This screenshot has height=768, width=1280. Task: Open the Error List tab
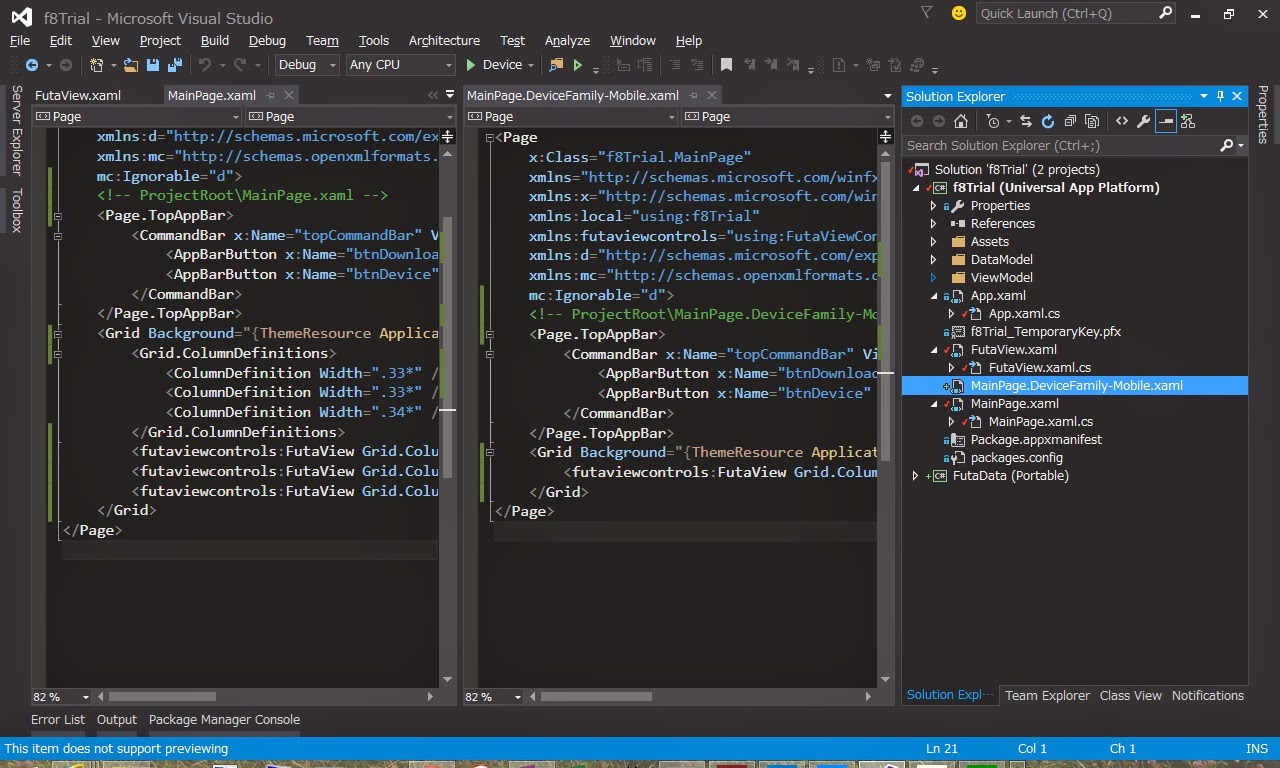(58, 719)
